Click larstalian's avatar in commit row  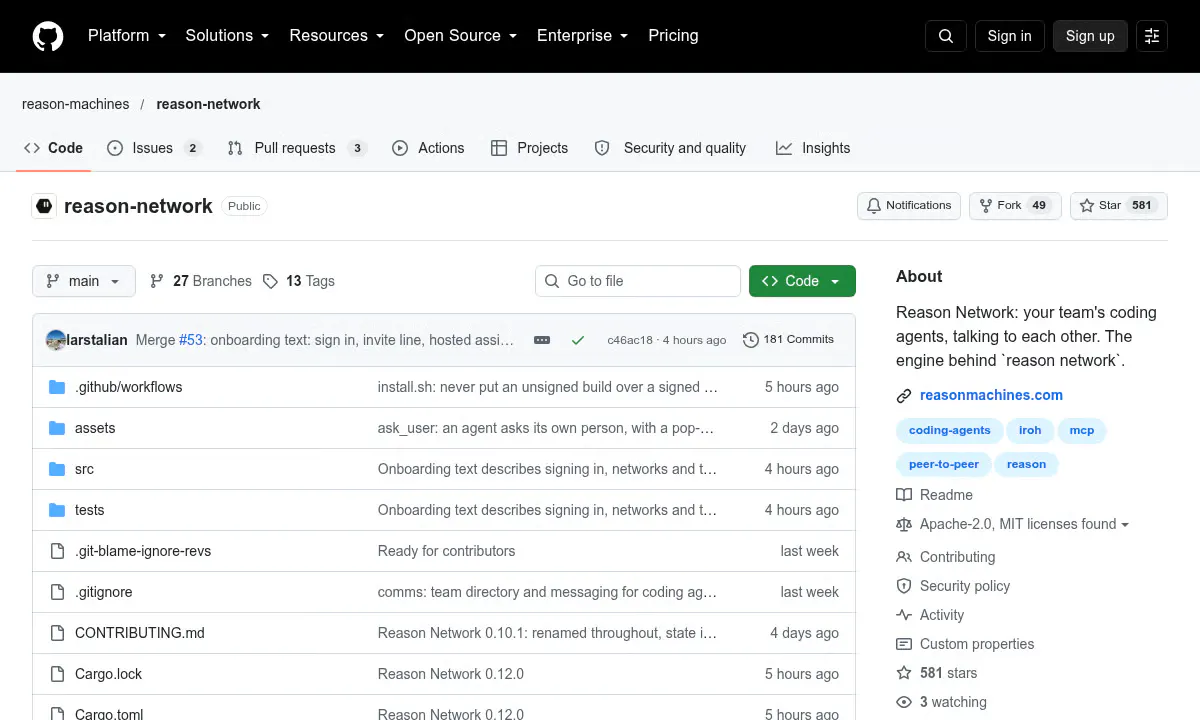coord(56,340)
